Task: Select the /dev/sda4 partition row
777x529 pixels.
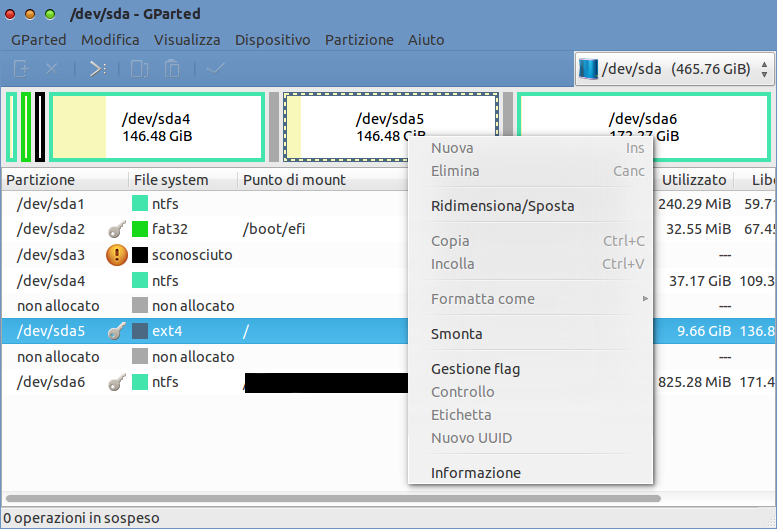Action: point(204,281)
